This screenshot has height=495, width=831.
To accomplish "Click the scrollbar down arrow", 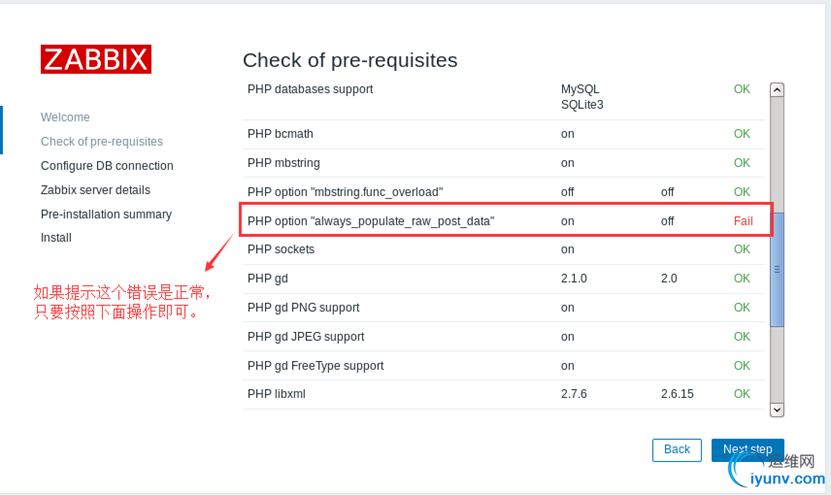I will (x=777, y=408).
